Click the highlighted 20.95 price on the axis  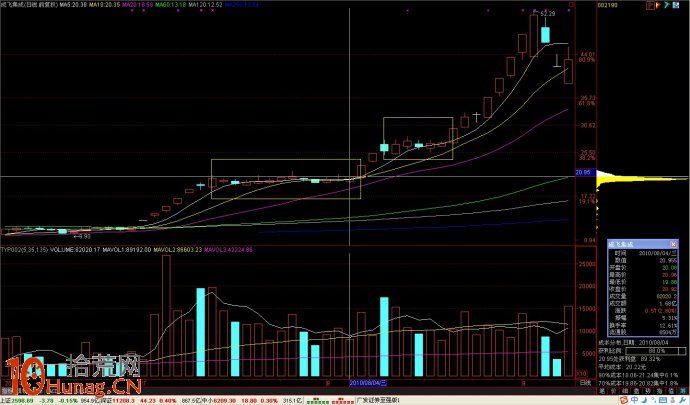tap(585, 173)
